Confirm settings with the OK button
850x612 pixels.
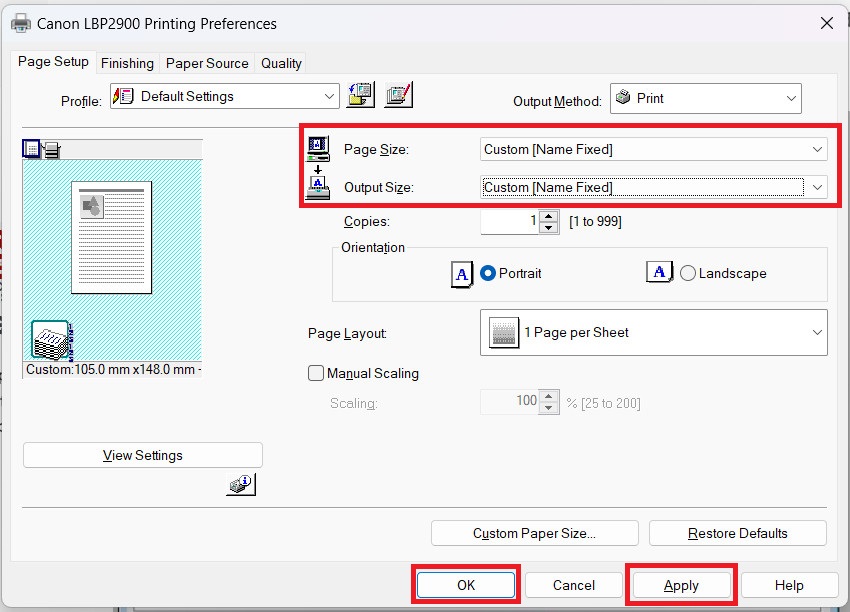coord(466,585)
